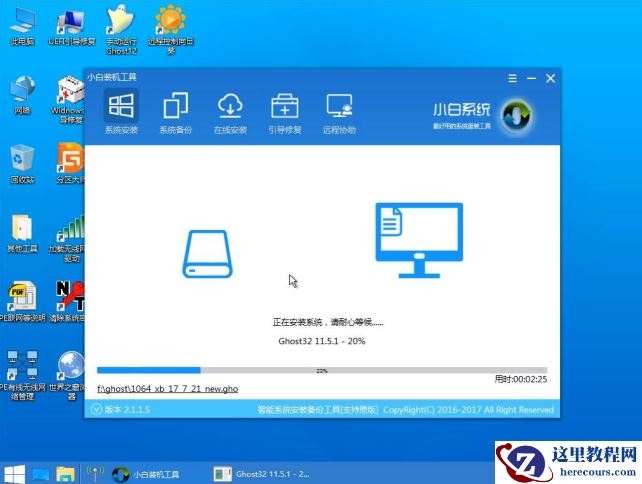Open the globe browser desktop icon
642x484 pixels.
pos(70,375)
